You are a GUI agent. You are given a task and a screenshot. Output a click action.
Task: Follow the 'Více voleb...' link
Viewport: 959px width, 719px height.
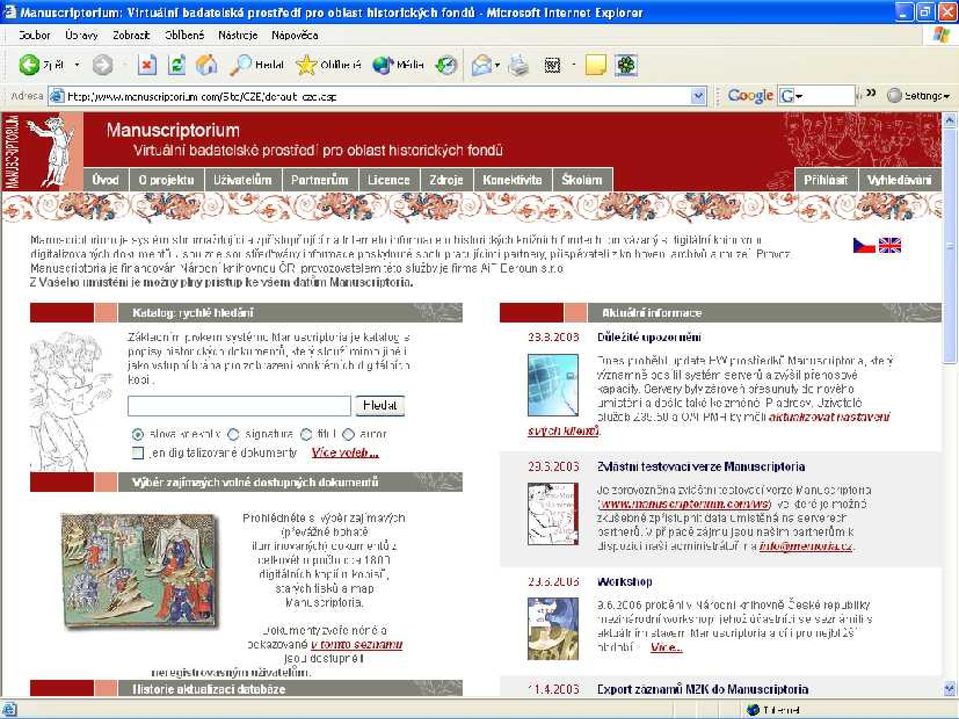click(345, 453)
